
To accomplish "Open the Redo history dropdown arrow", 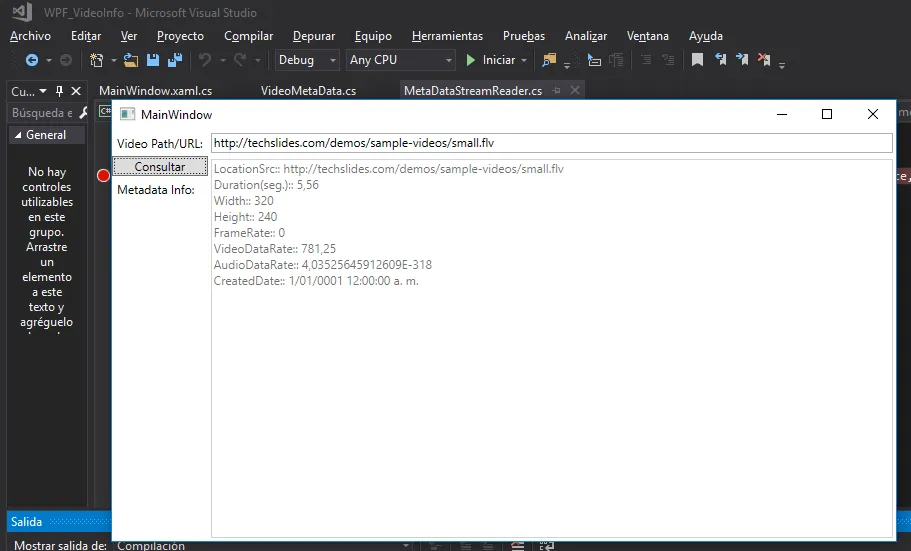I will pos(257,60).
